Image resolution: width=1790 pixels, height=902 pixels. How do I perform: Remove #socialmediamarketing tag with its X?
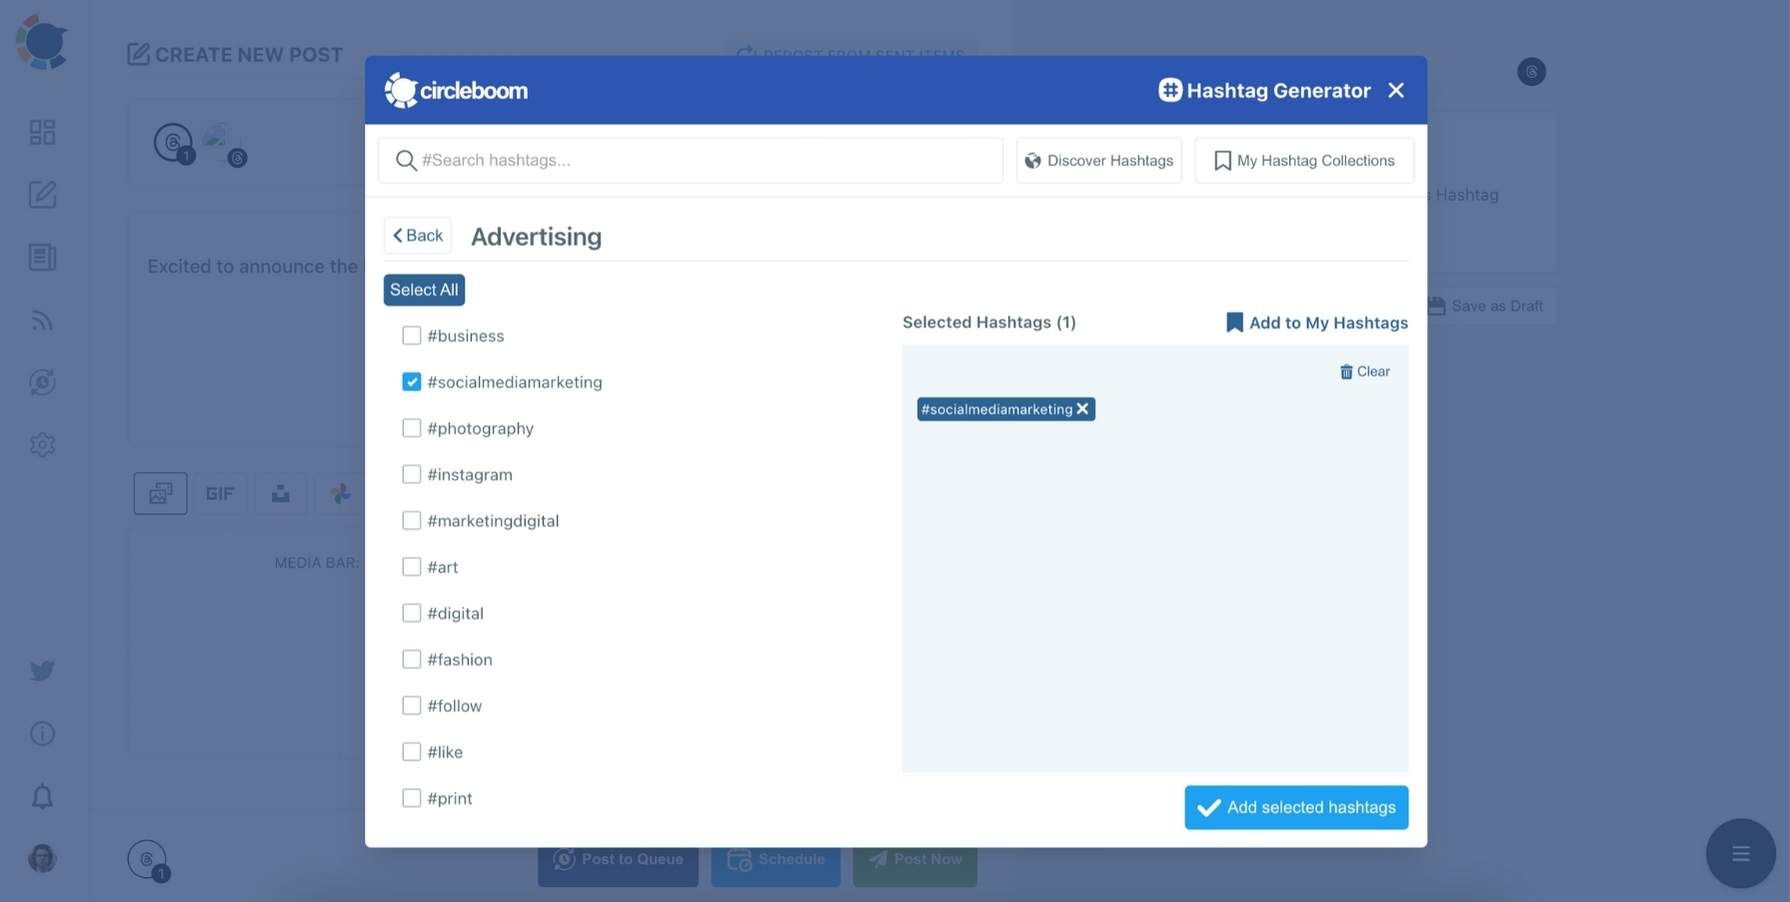pos(1082,409)
